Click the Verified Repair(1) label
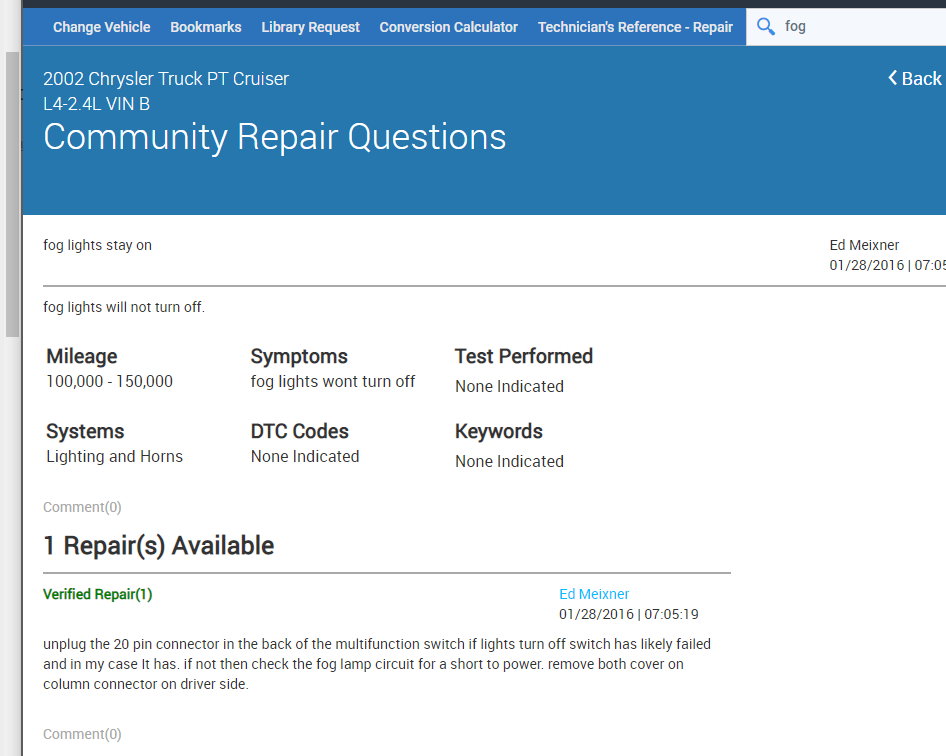946x756 pixels. point(97,594)
